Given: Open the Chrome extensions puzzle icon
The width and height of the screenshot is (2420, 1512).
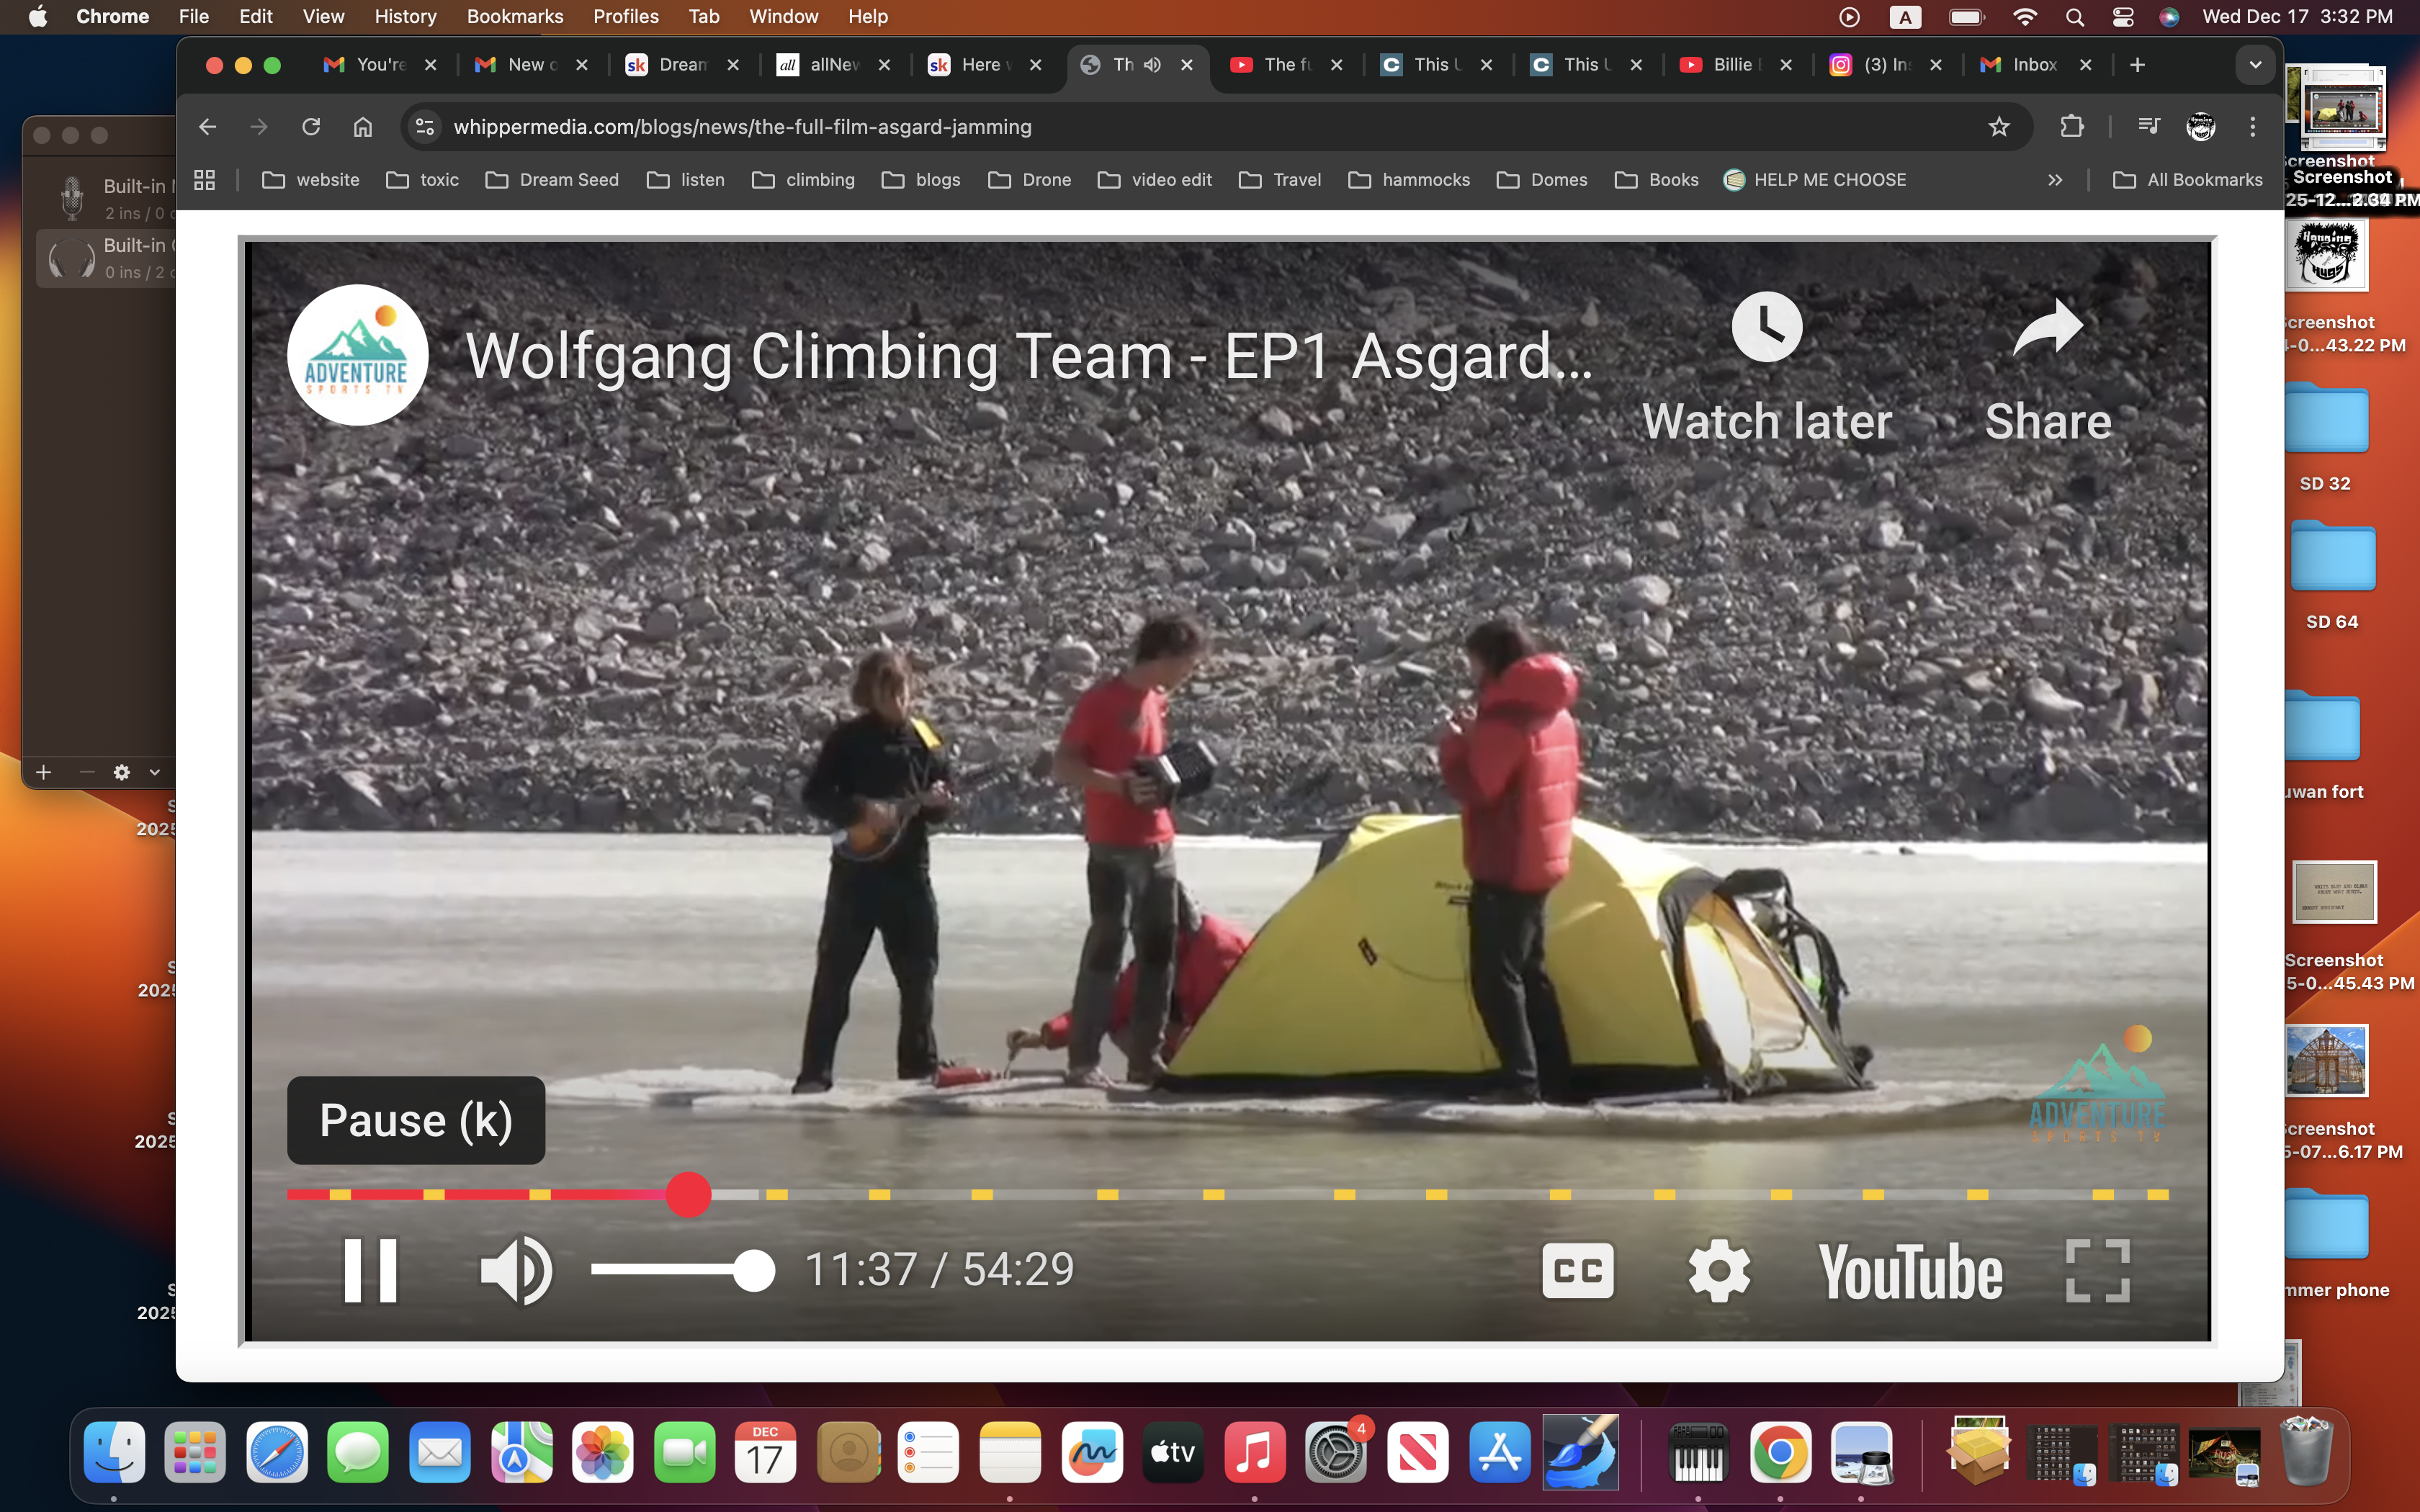Looking at the screenshot, I should click(x=2071, y=127).
